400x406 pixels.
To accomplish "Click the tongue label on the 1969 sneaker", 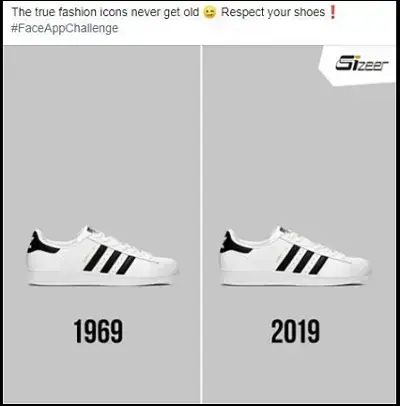I will click(x=91, y=229).
